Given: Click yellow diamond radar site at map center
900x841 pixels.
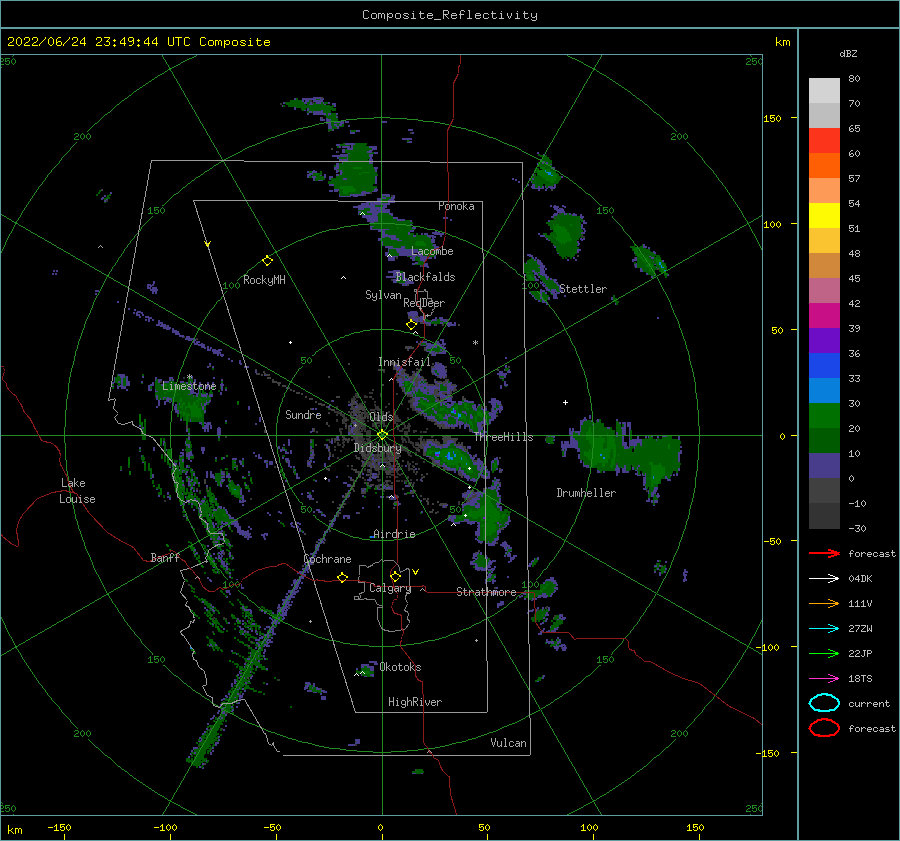Looking at the screenshot, I should [x=382, y=435].
